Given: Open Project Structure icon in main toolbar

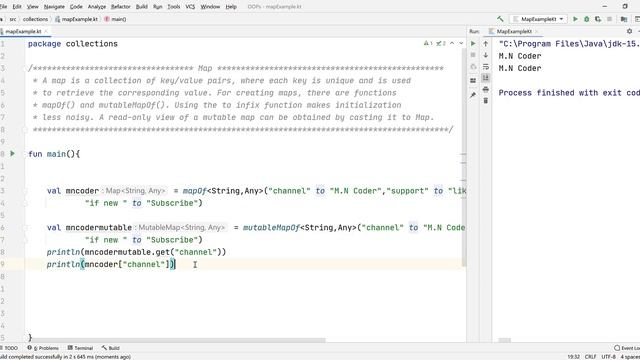Looking at the screenshot, I should [x=624, y=19].
